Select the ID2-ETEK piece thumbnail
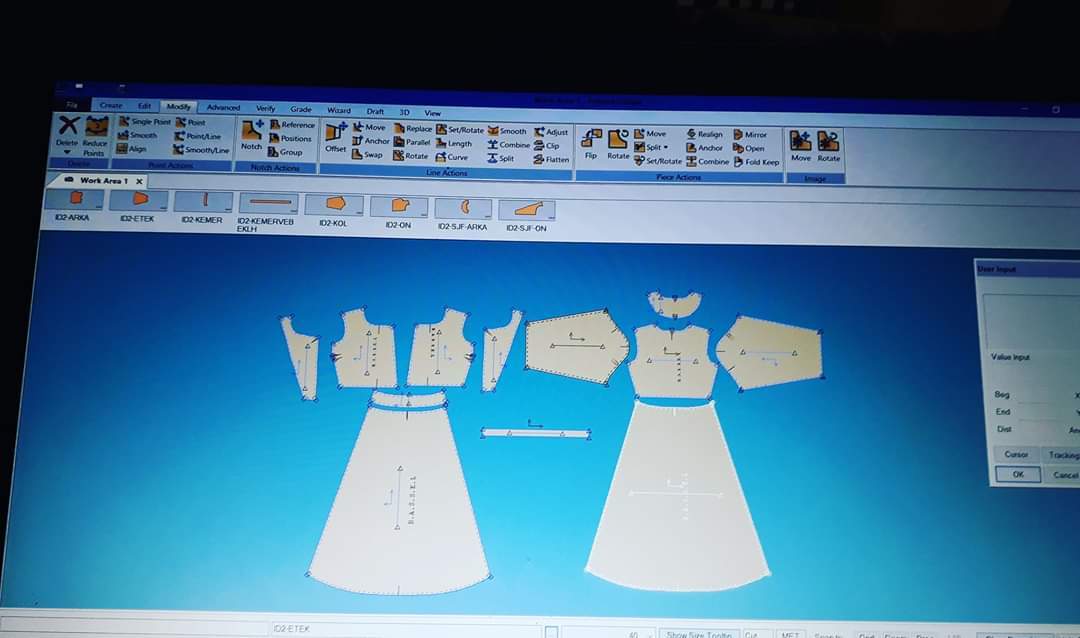This screenshot has height=638, width=1080. tap(137, 204)
